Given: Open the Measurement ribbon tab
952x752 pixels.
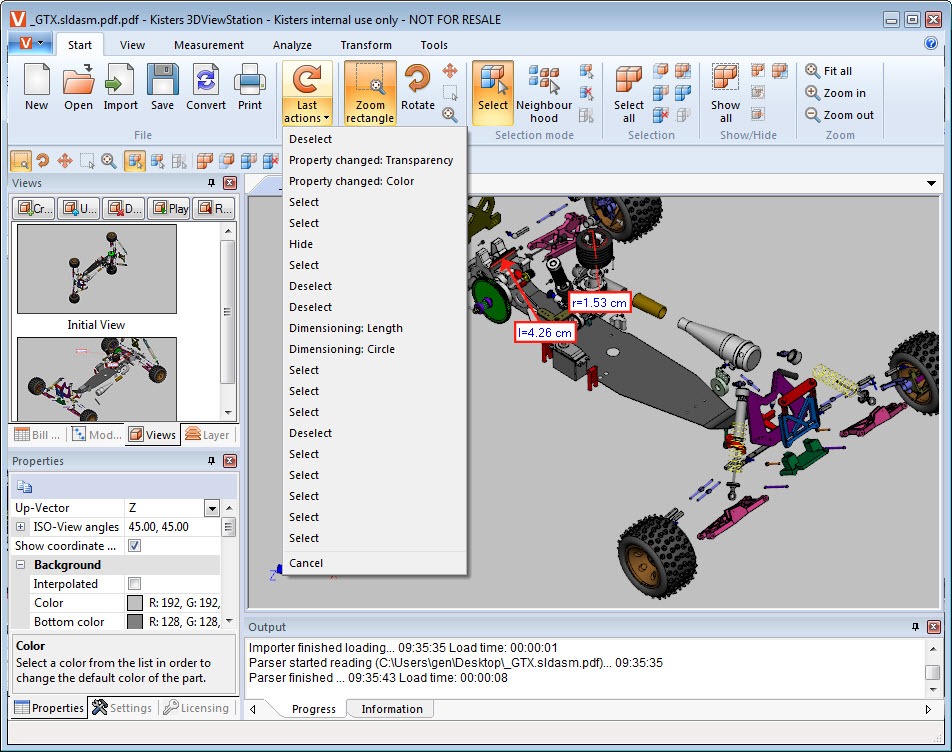Looking at the screenshot, I should click(209, 45).
